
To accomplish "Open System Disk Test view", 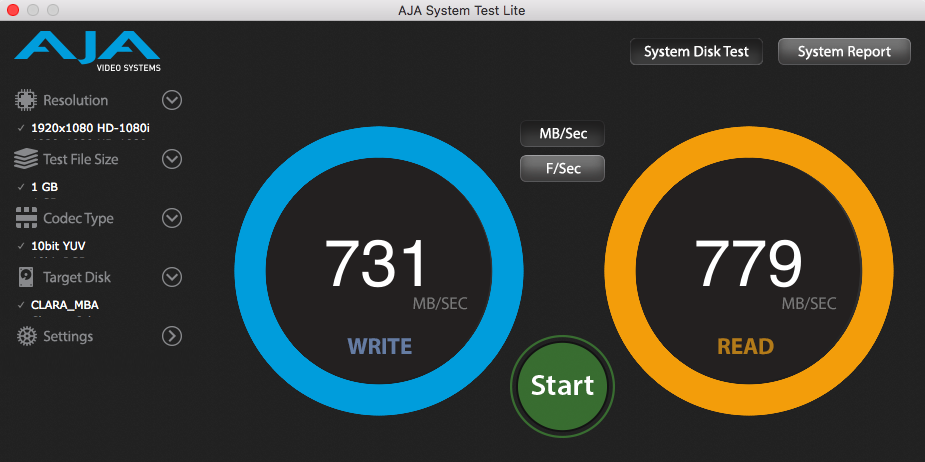I will (696, 52).
